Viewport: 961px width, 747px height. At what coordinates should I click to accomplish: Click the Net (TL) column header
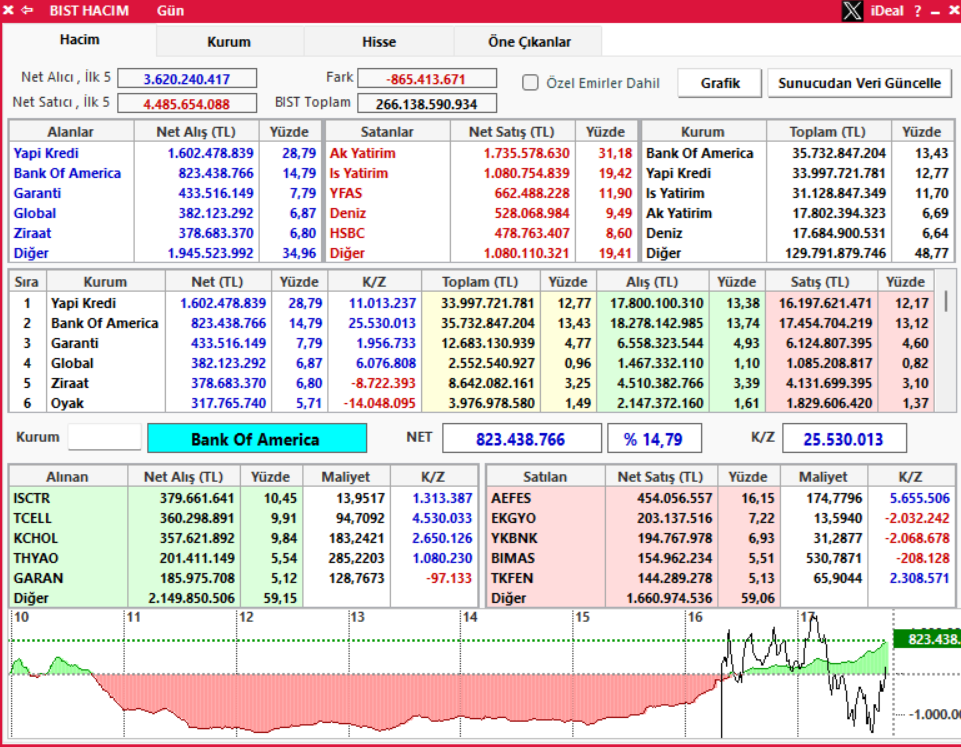coord(218,282)
